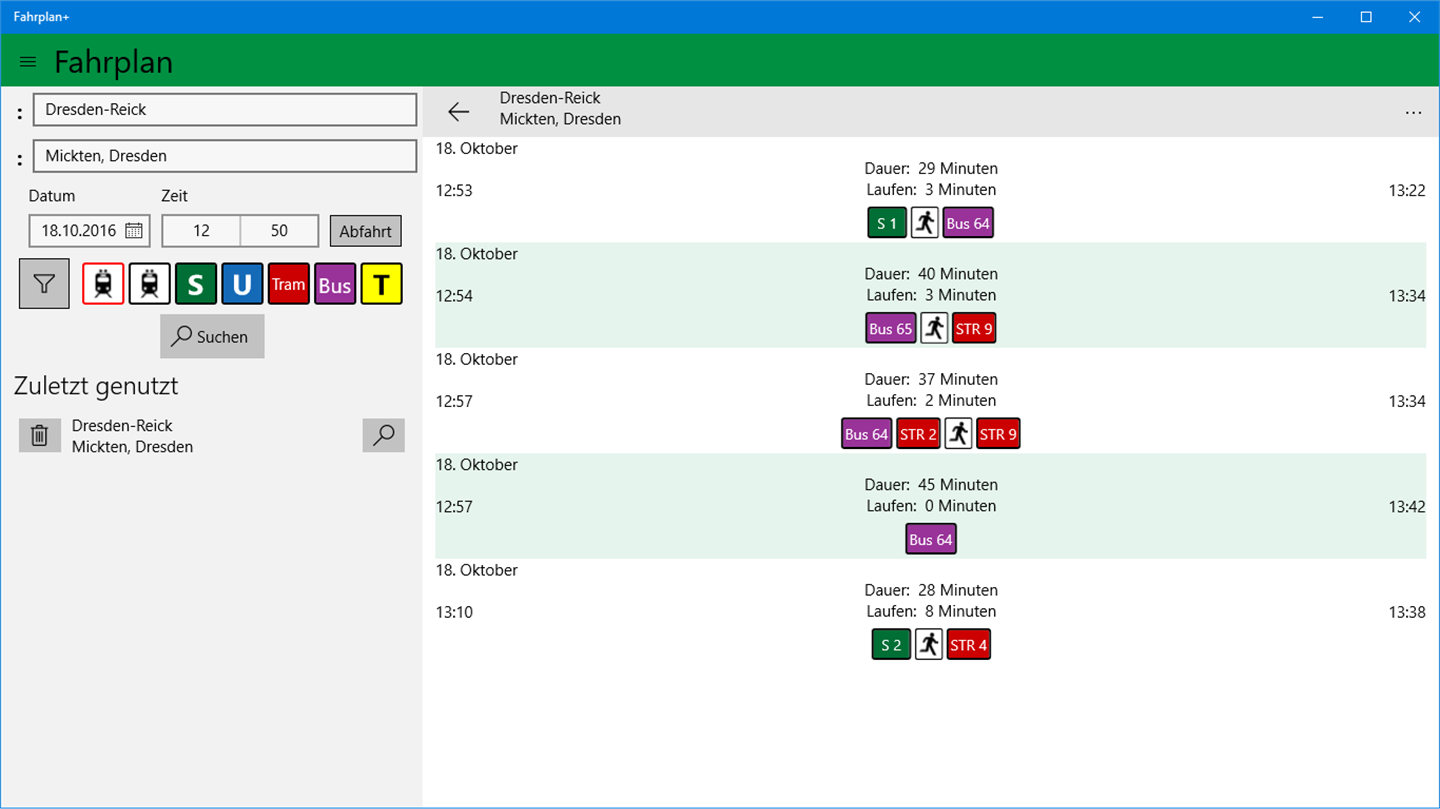The height and width of the screenshot is (809, 1440).
Task: Open the funnel filter options
Action: click(44, 284)
